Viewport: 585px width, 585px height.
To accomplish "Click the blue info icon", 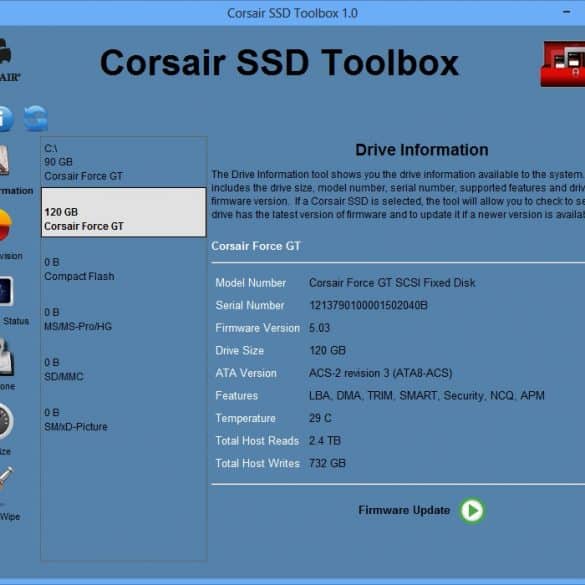I will click(x=6, y=119).
